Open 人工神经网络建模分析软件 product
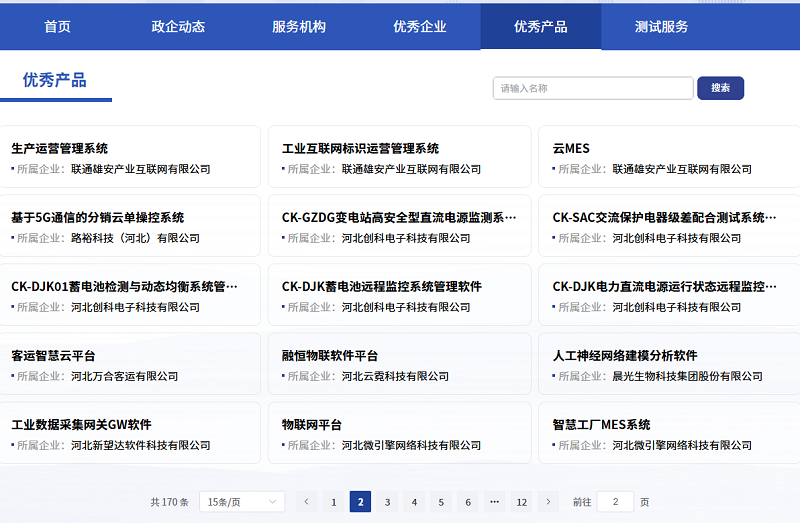The image size is (800, 523). [669, 364]
